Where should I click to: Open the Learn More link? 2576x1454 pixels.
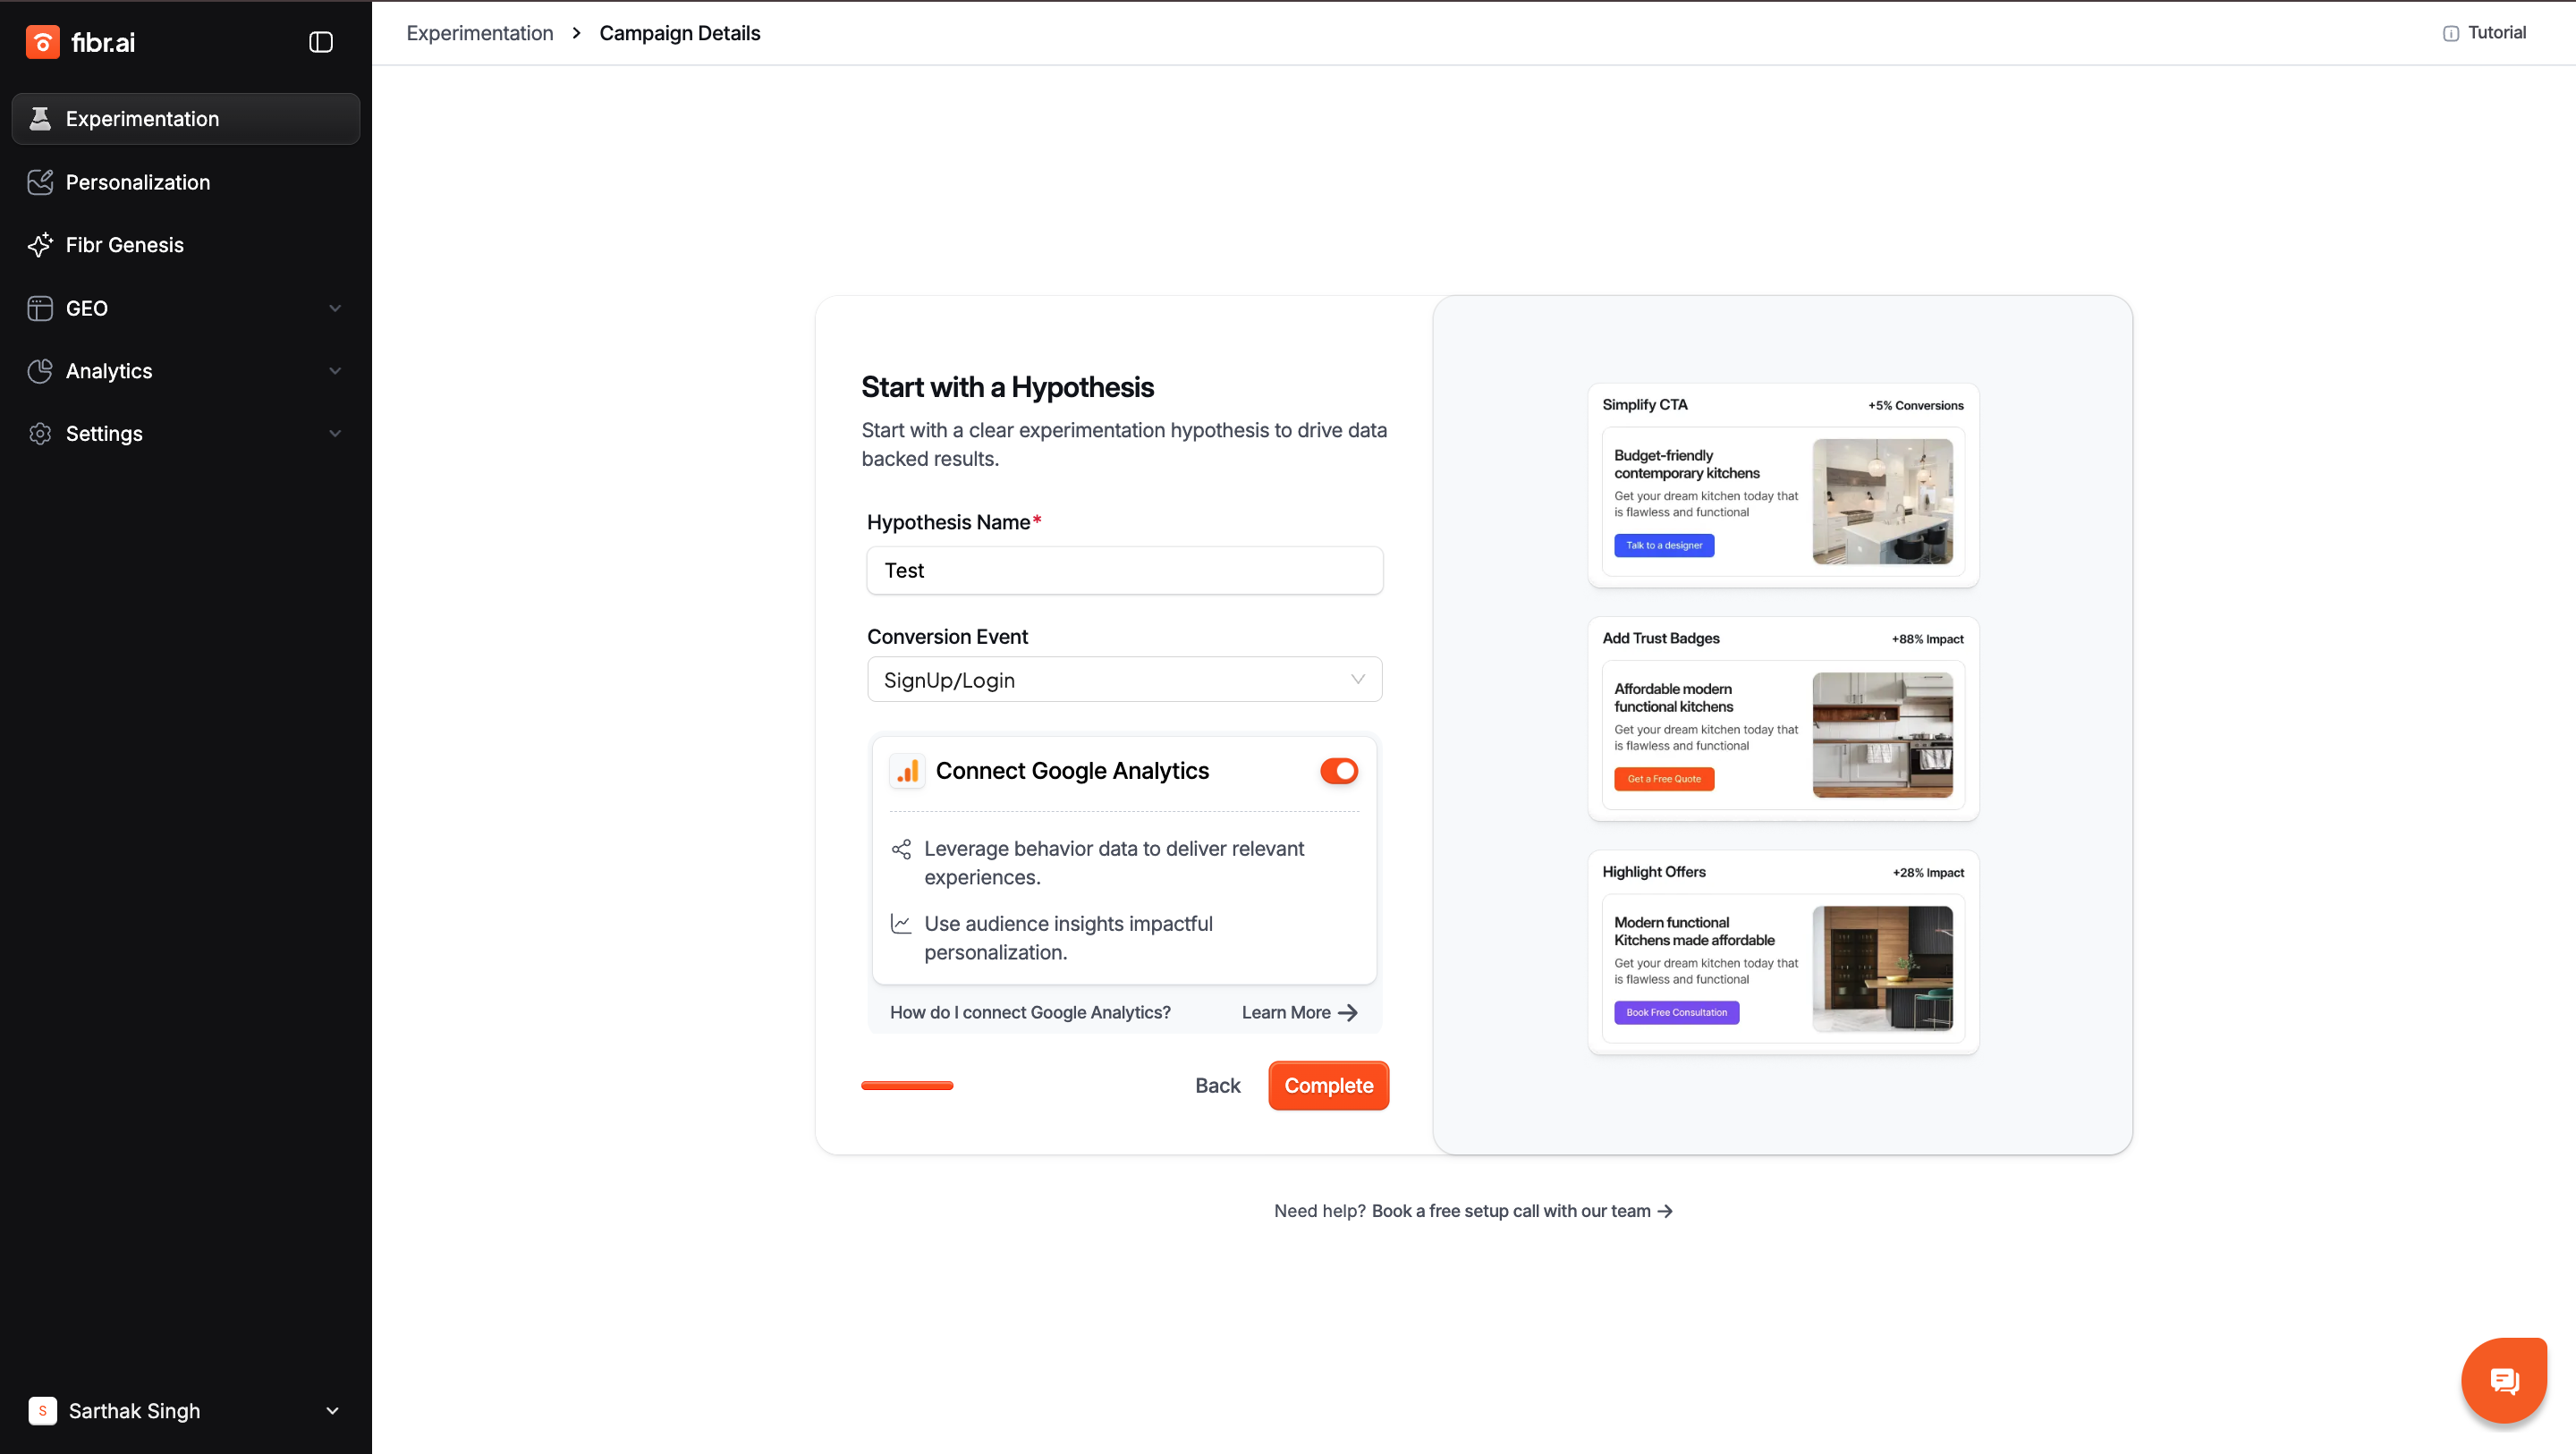tap(1298, 1013)
